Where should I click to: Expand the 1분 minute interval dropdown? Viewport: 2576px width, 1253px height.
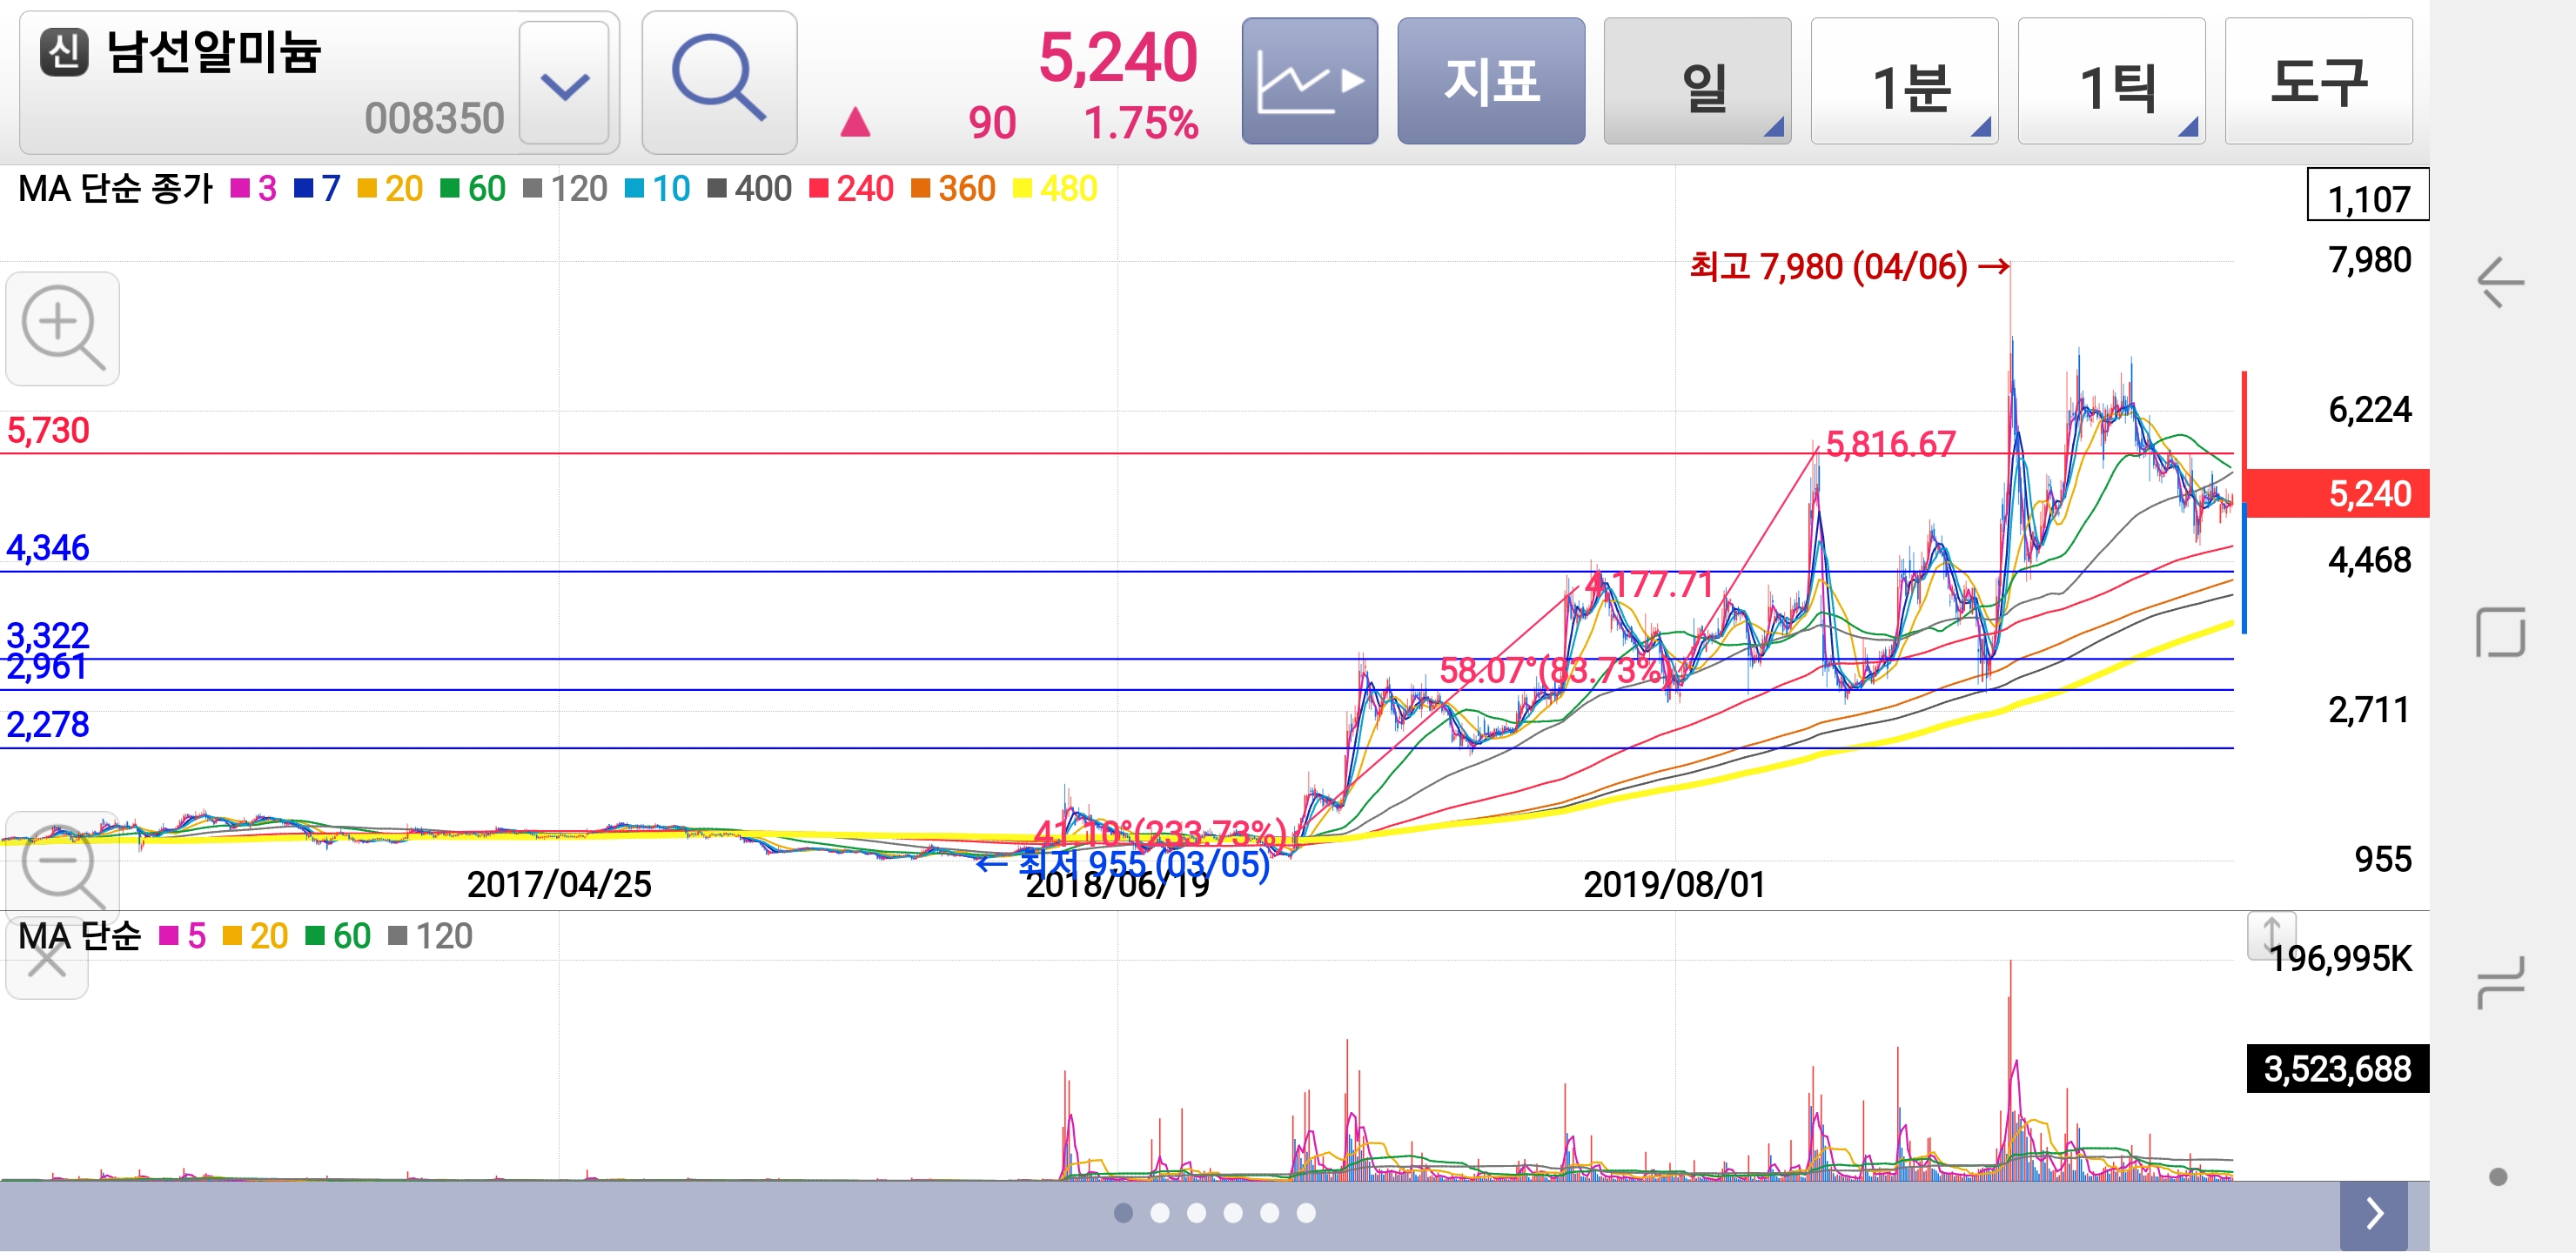click(1904, 80)
